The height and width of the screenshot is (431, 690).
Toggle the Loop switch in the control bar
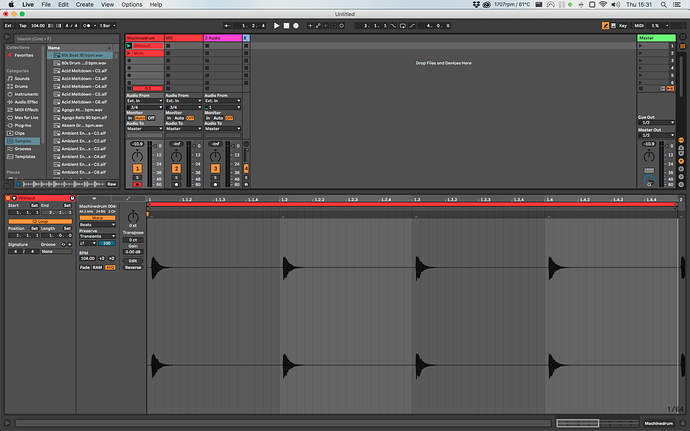402,26
